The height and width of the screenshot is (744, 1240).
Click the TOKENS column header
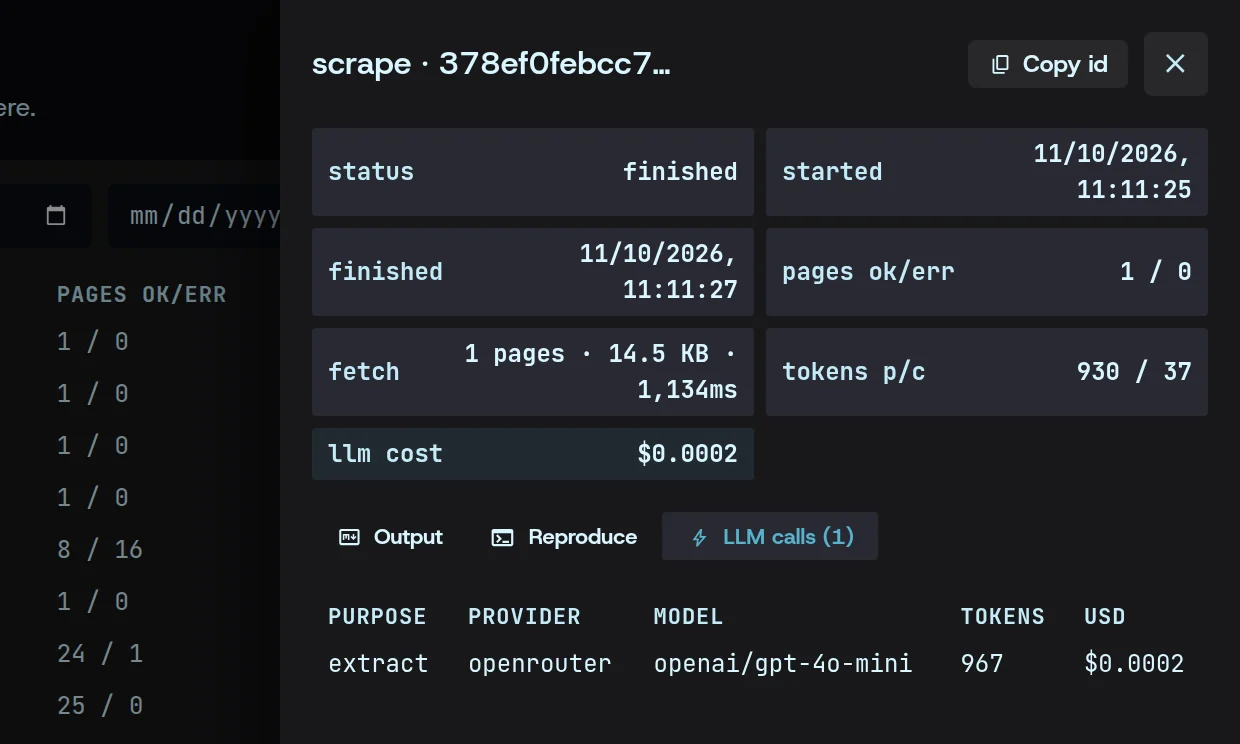[1002, 616]
